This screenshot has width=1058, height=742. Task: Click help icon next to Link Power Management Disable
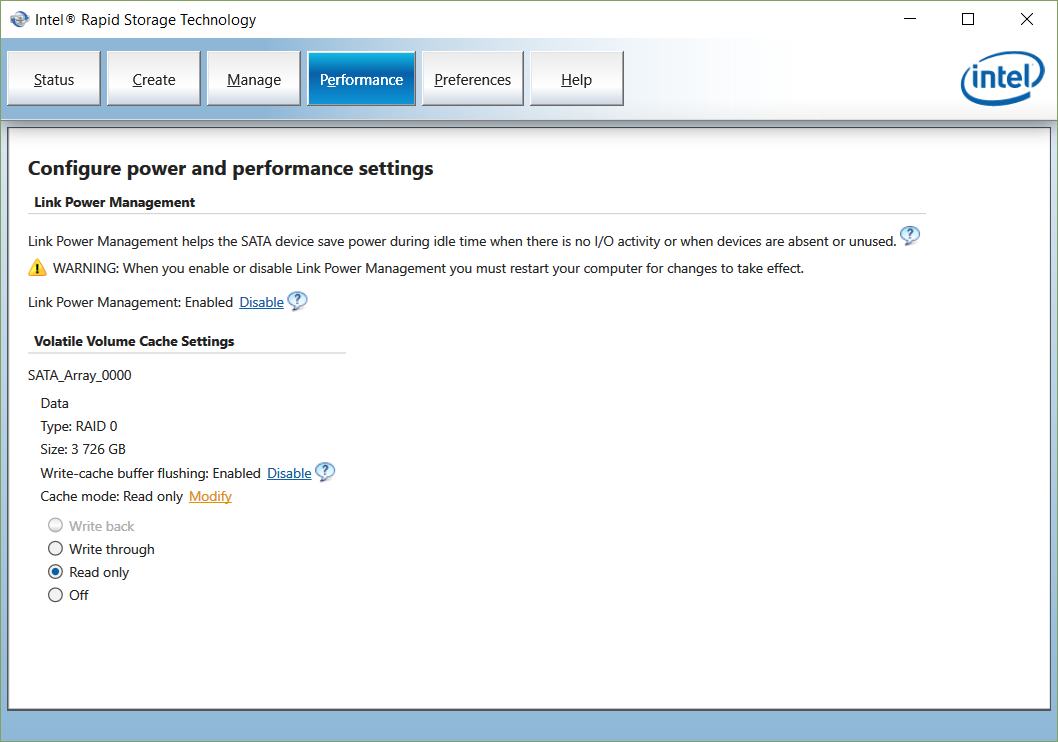[x=297, y=301]
